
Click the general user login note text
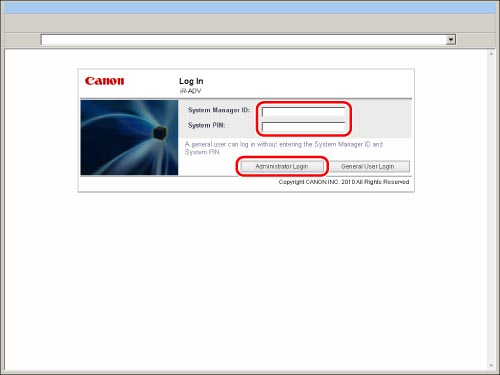point(284,148)
